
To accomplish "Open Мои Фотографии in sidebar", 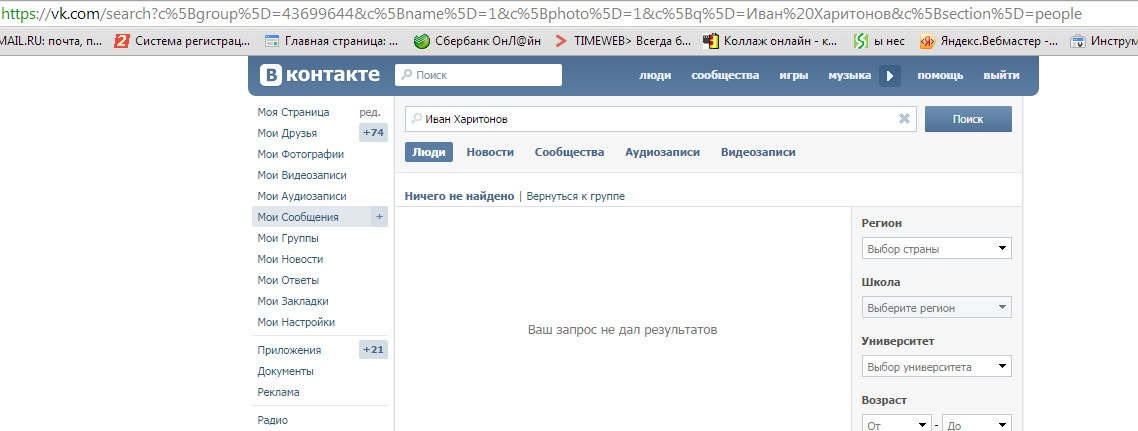I will point(300,154).
